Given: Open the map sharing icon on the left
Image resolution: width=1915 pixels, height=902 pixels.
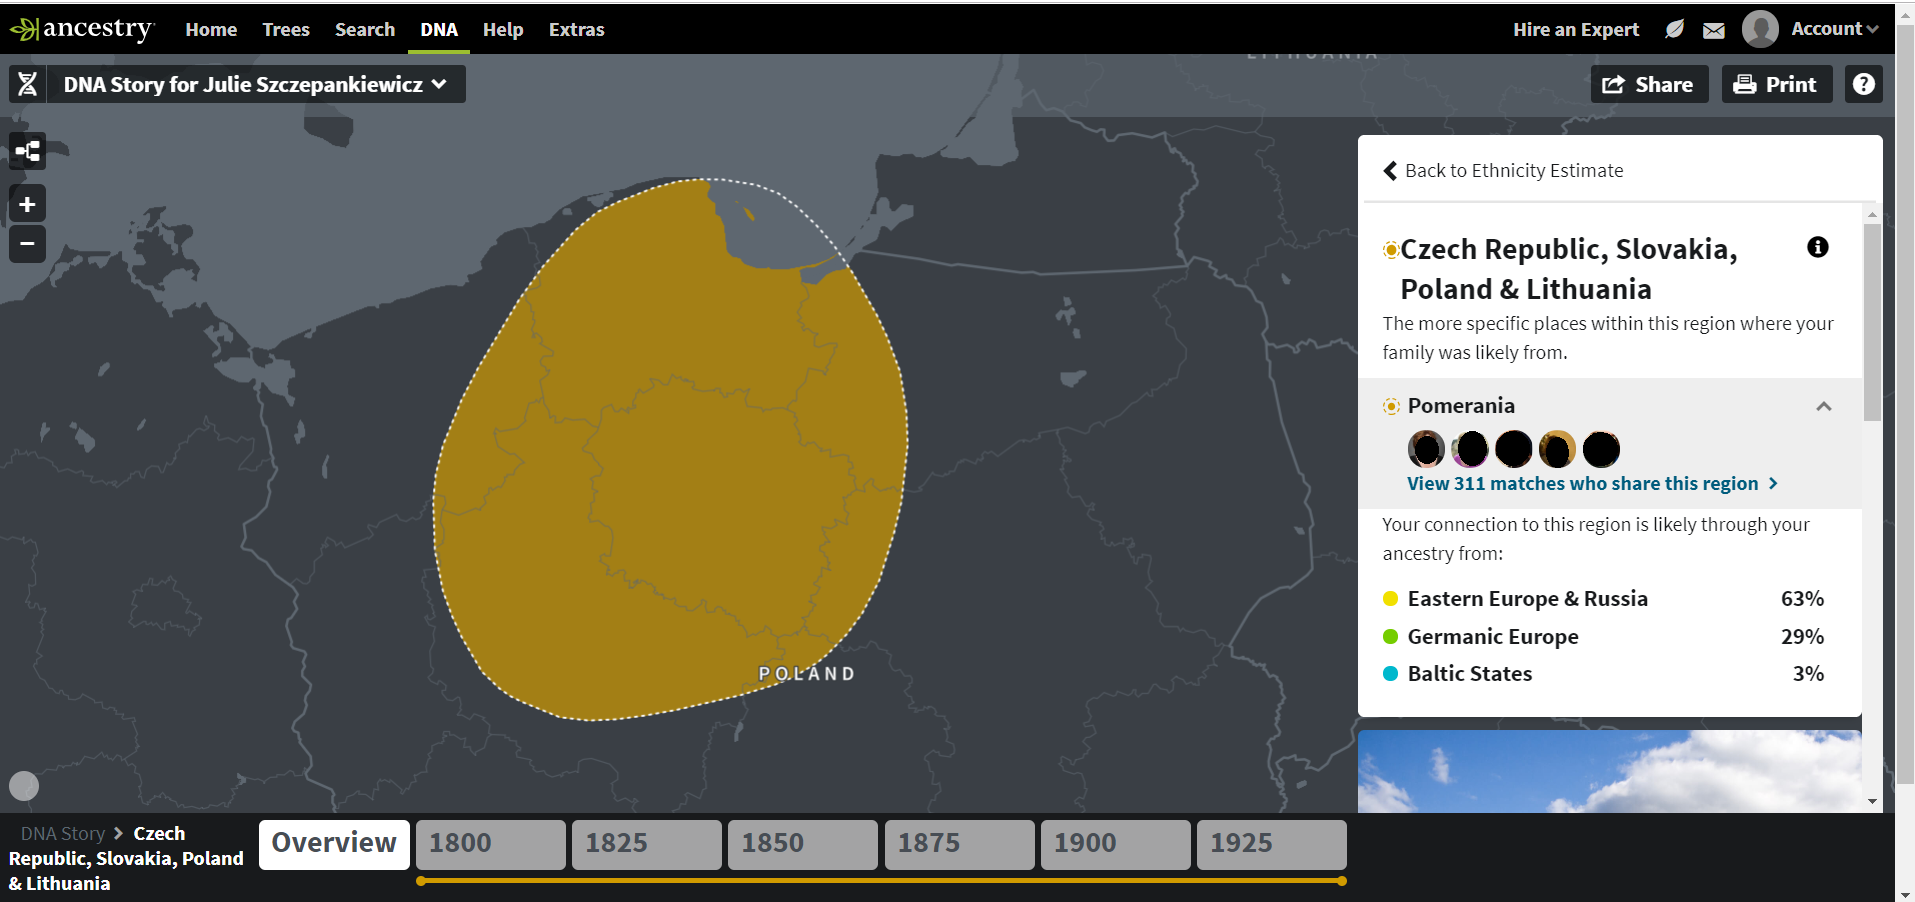Looking at the screenshot, I should (x=27, y=151).
